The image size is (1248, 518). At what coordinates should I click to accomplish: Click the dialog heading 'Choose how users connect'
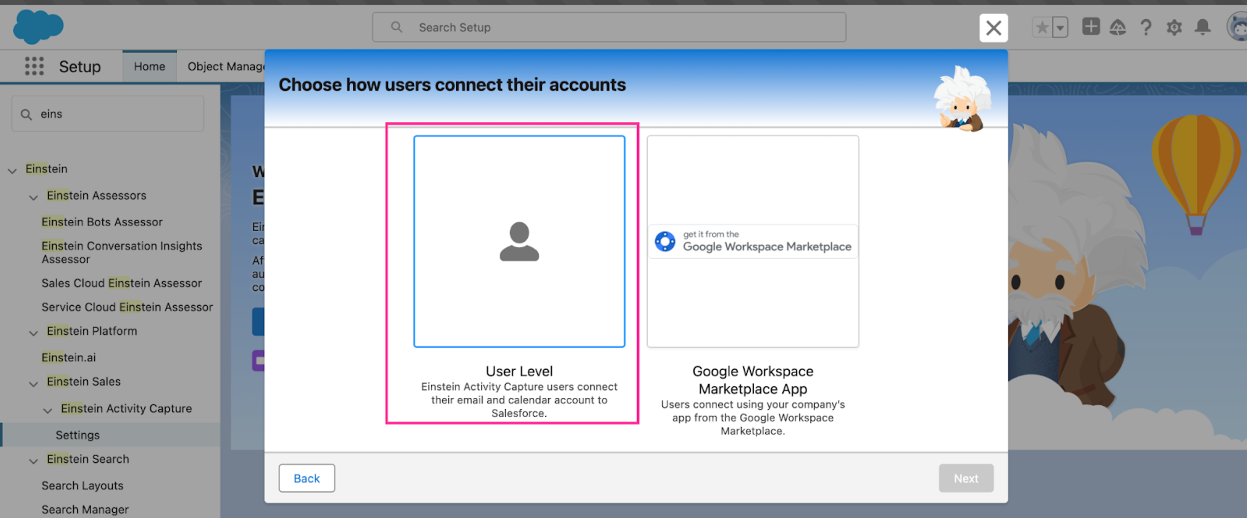pos(452,85)
